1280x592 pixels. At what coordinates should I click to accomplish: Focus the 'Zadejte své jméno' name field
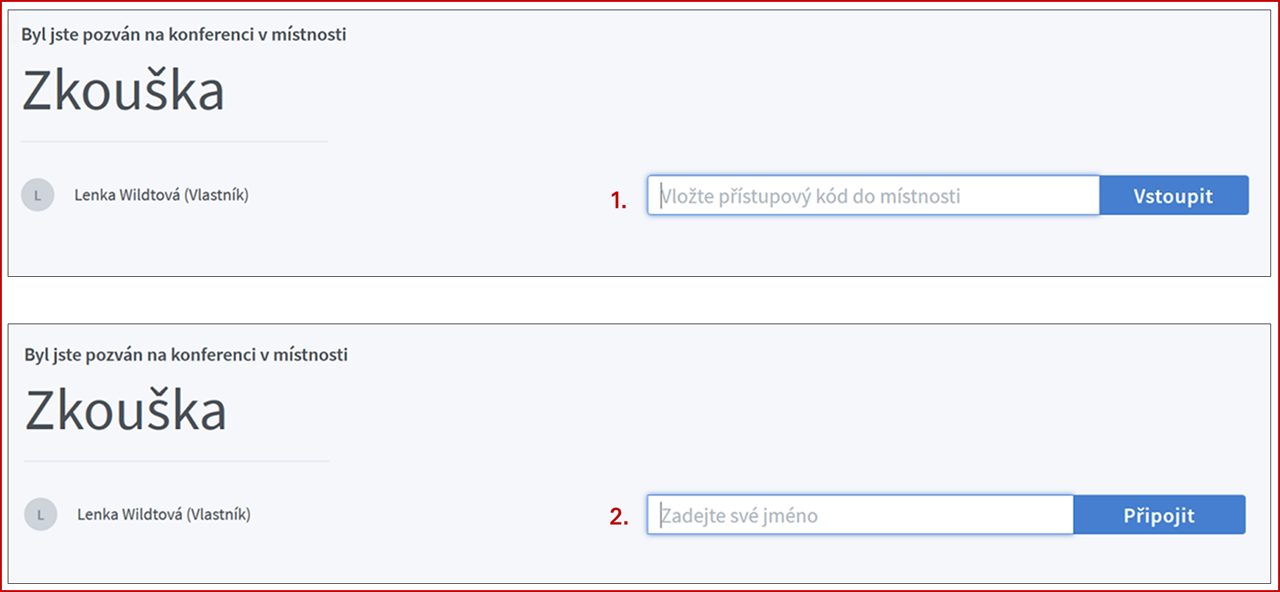(860, 516)
